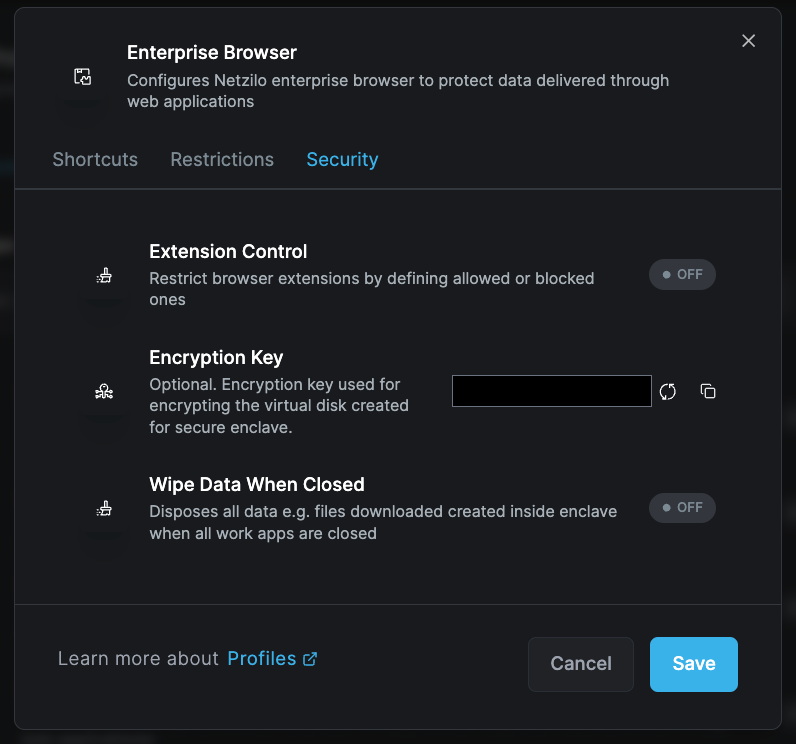Screen dimensions: 796x744
Task: Click the external link icon beside Profiles
Action: click(310, 659)
